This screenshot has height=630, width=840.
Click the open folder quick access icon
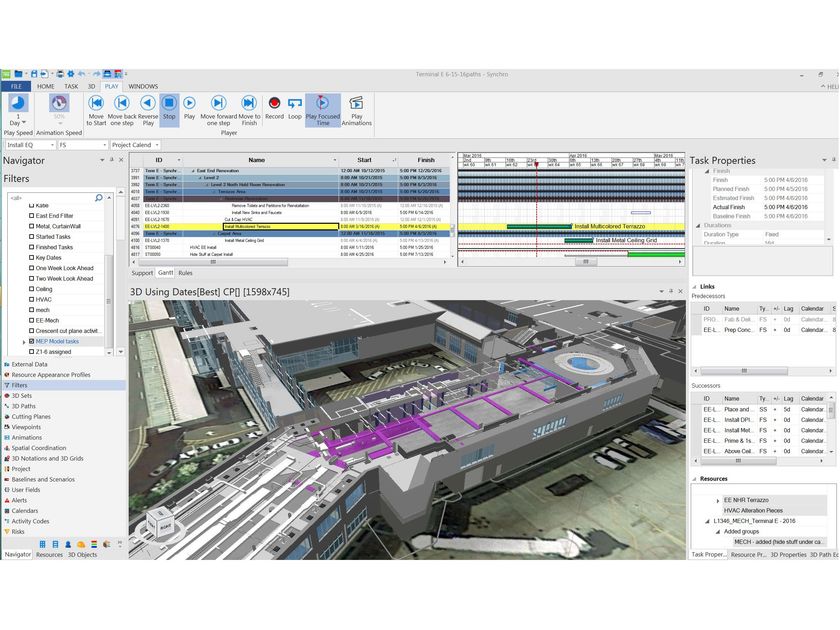point(18,74)
